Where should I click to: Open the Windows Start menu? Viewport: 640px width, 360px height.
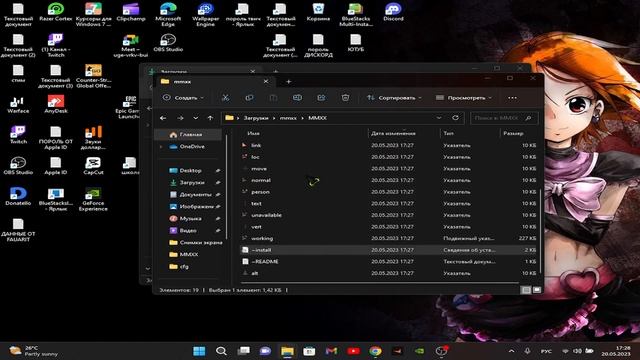pos(199,351)
